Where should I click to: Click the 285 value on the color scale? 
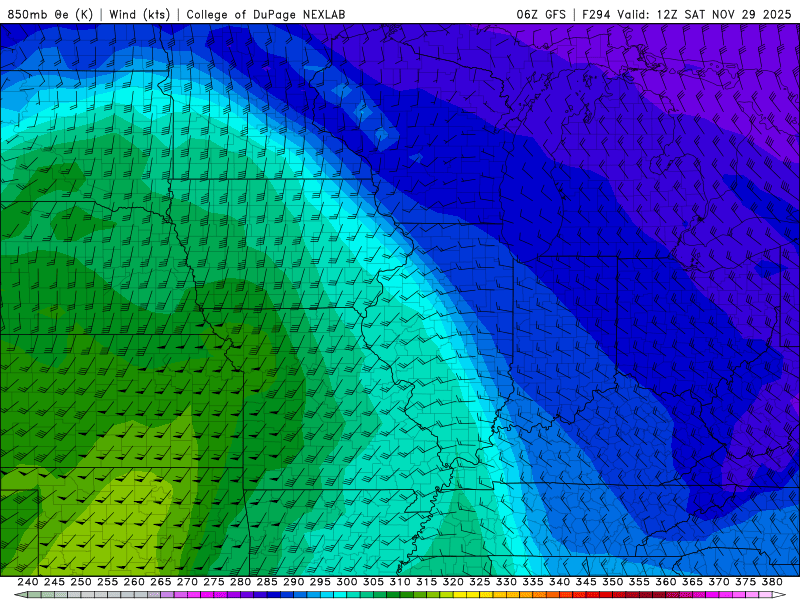pyautogui.click(x=267, y=582)
